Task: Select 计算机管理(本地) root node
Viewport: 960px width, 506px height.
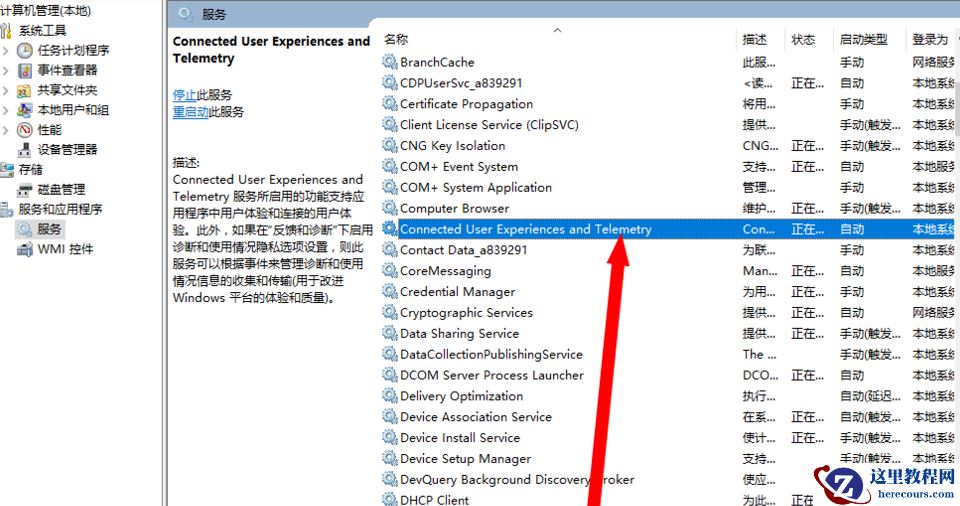Action: [45, 11]
